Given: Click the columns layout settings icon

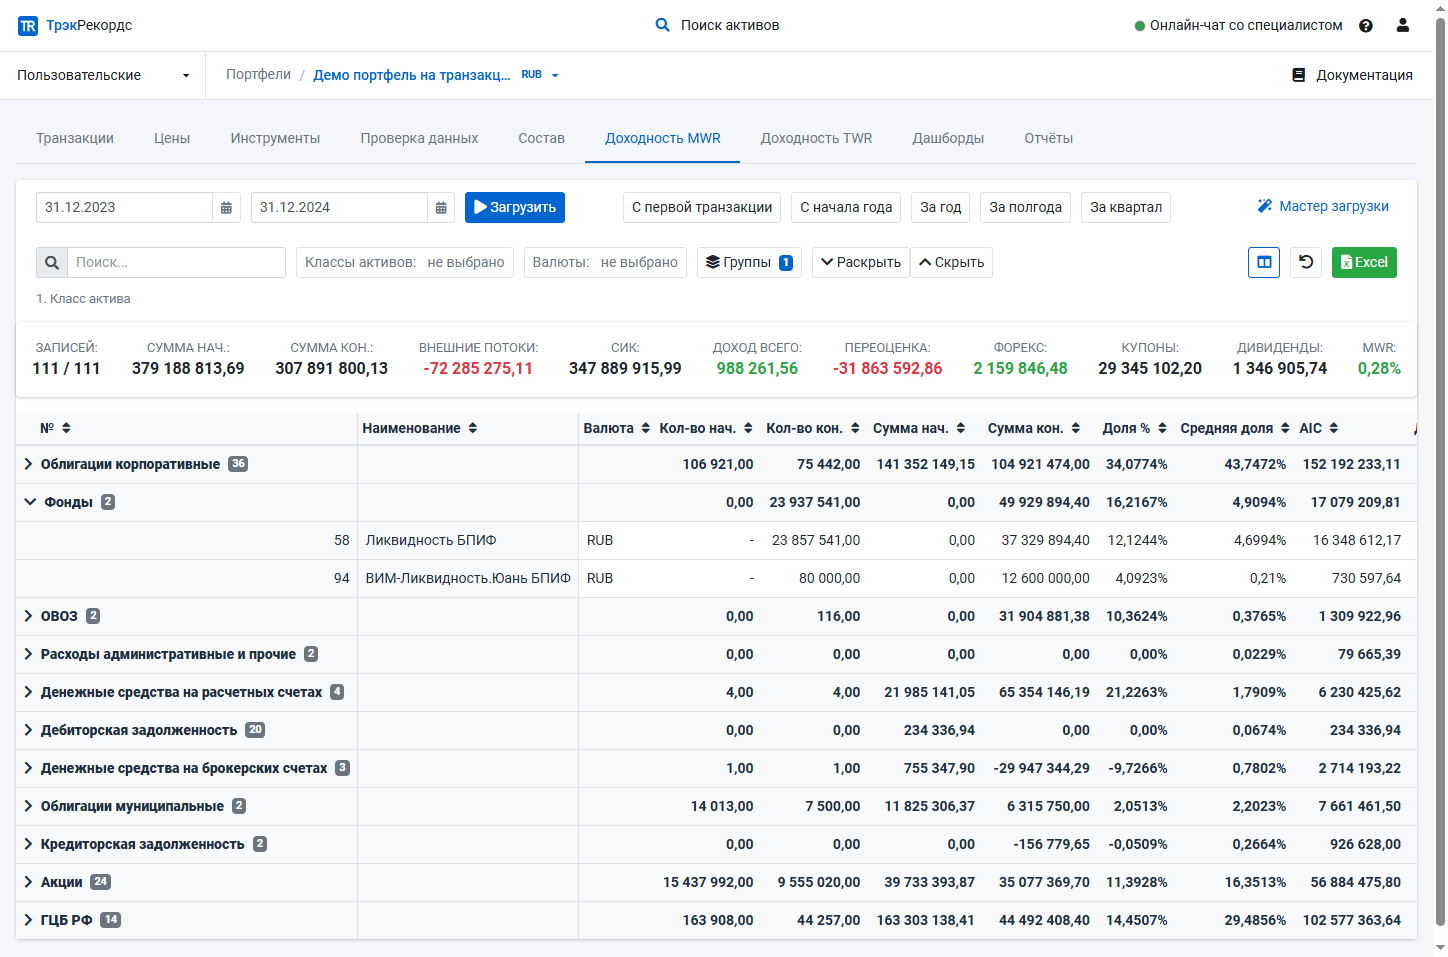Looking at the screenshot, I should coord(1264,262).
